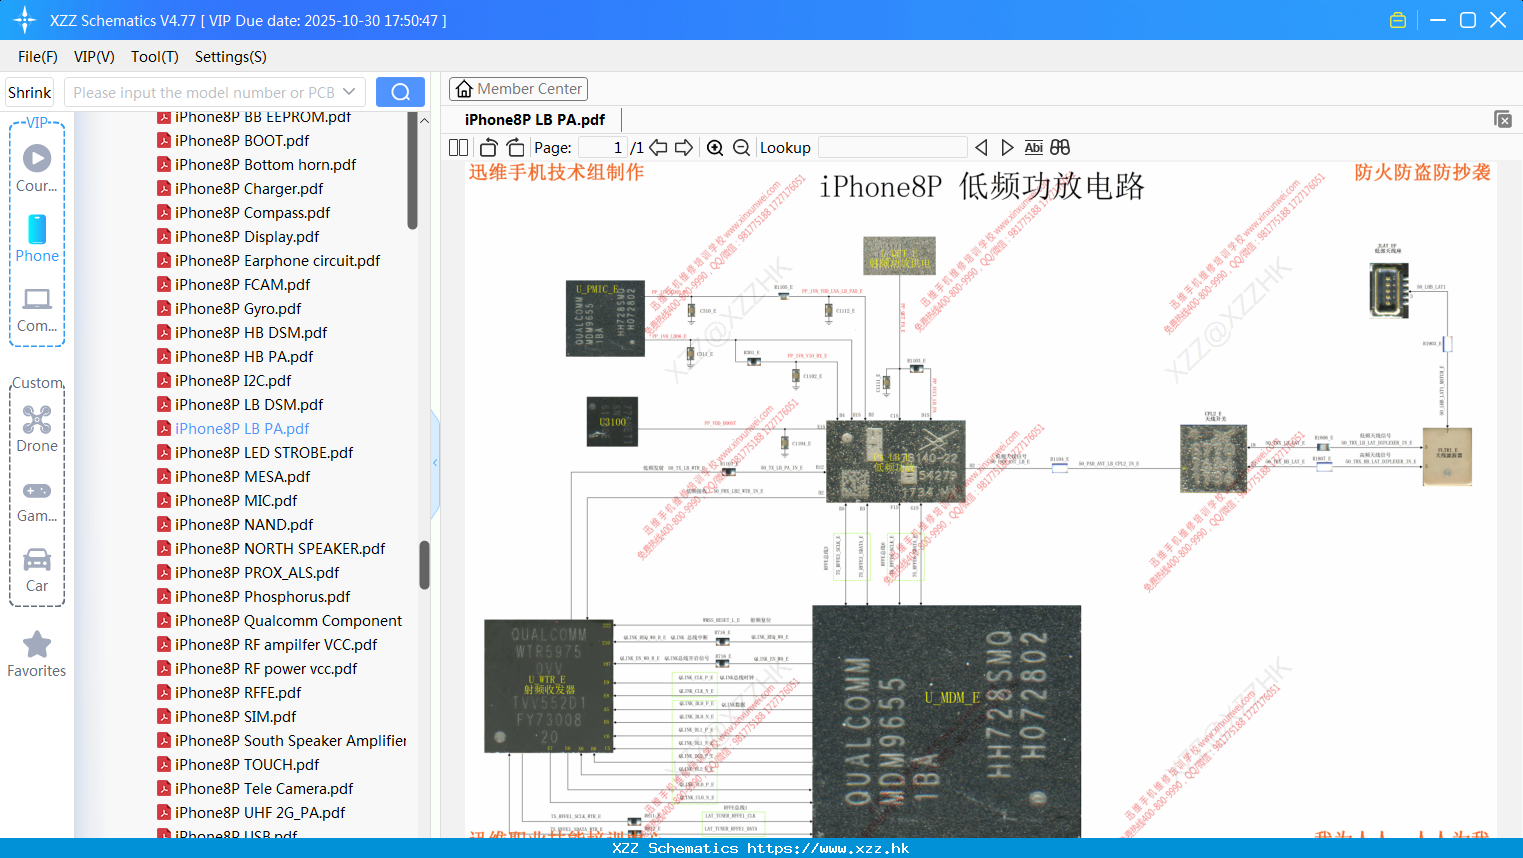Click the model number search field

pyautogui.click(x=203, y=92)
